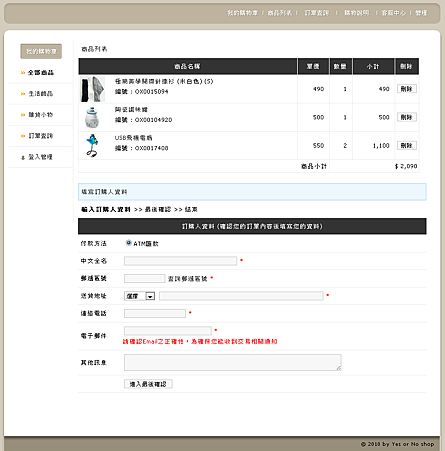Click 最後確認 in the step breadcrumb
This screenshot has width=445, height=451.
pos(158,209)
